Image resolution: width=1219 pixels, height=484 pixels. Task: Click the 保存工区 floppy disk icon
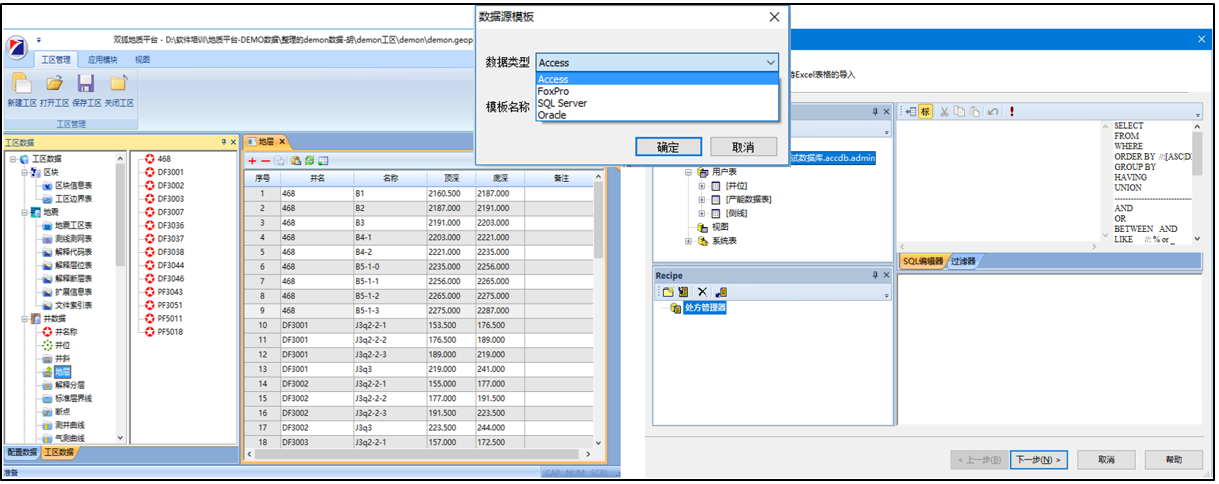pyautogui.click(x=86, y=84)
